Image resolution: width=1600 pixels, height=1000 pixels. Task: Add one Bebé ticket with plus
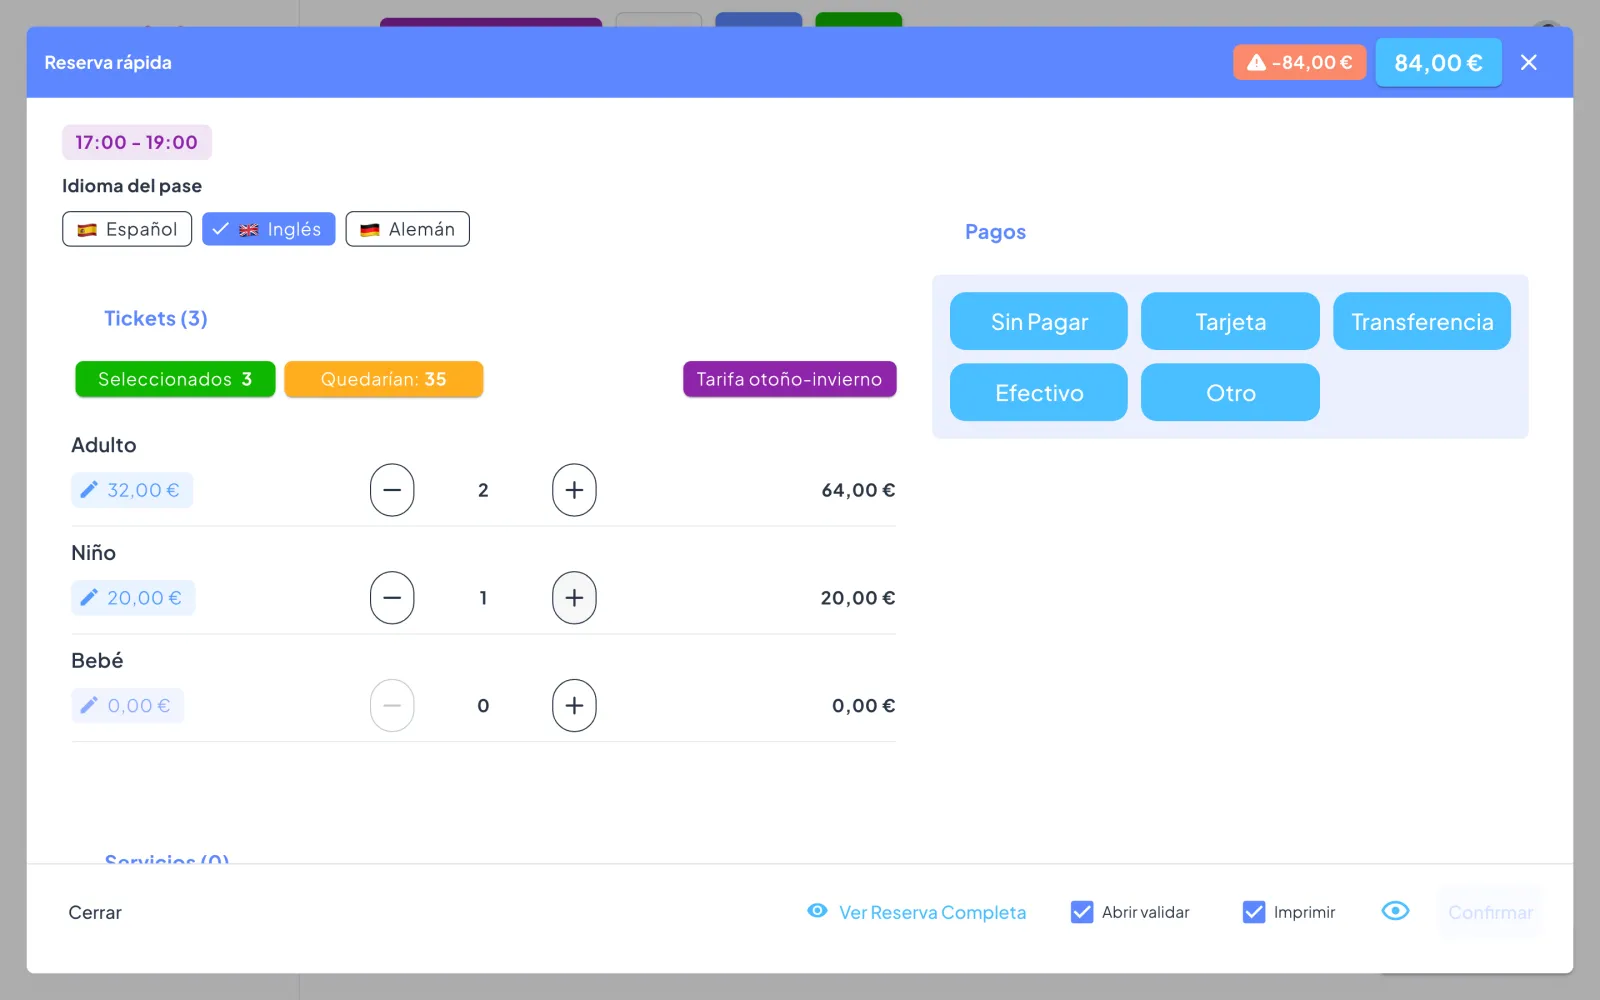coord(574,706)
